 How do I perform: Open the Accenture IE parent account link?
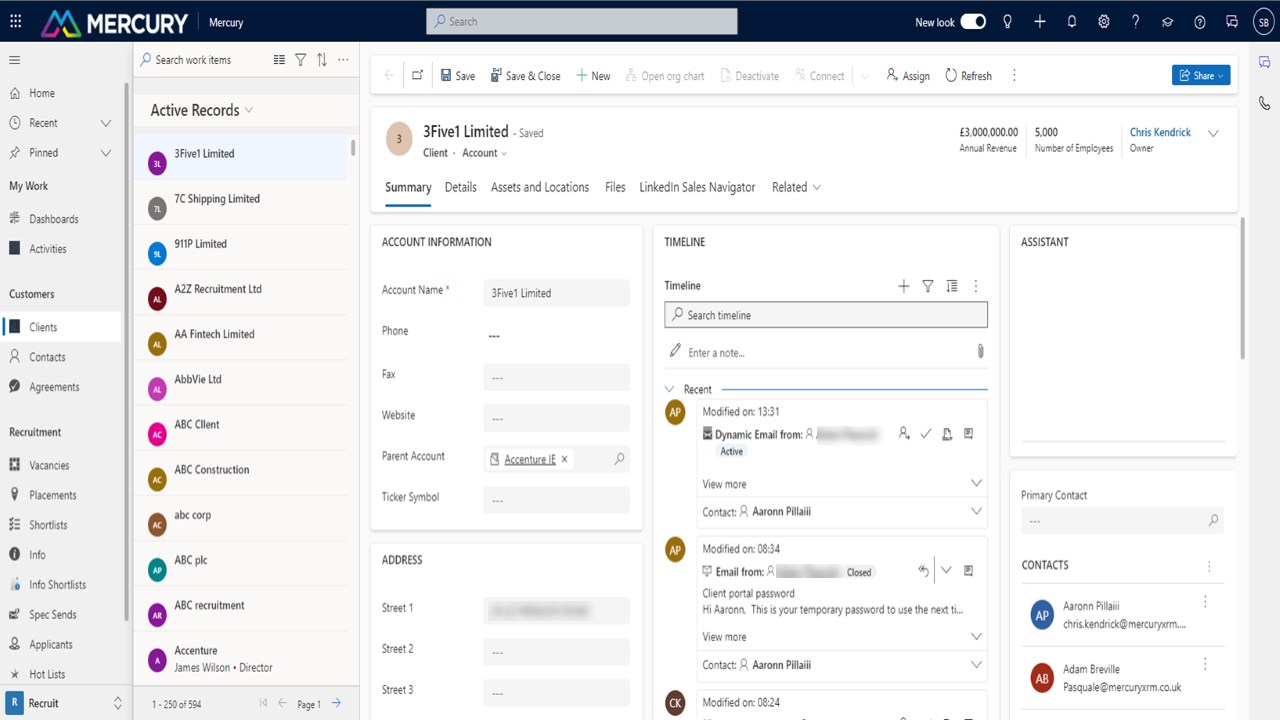click(530, 459)
